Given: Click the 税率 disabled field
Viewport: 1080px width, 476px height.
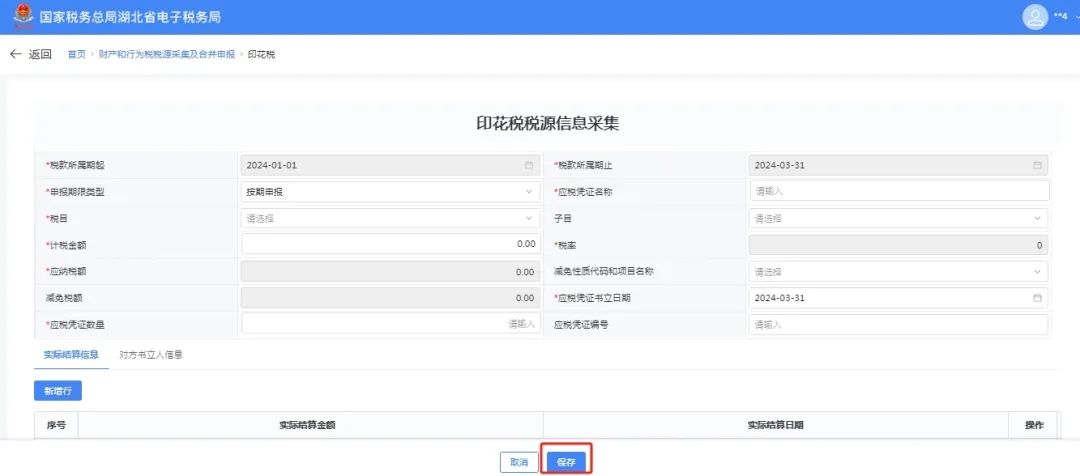Looking at the screenshot, I should tap(898, 245).
